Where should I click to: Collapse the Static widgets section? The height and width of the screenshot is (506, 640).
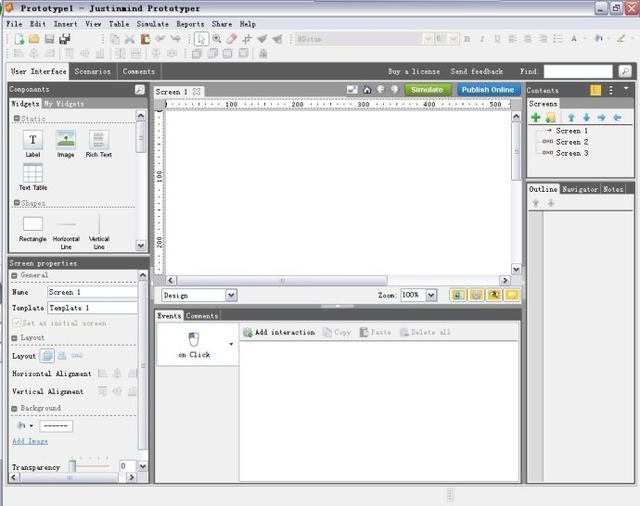point(16,118)
